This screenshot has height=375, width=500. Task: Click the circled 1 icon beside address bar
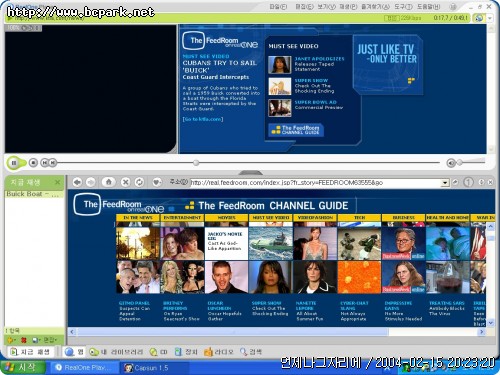coord(468,182)
